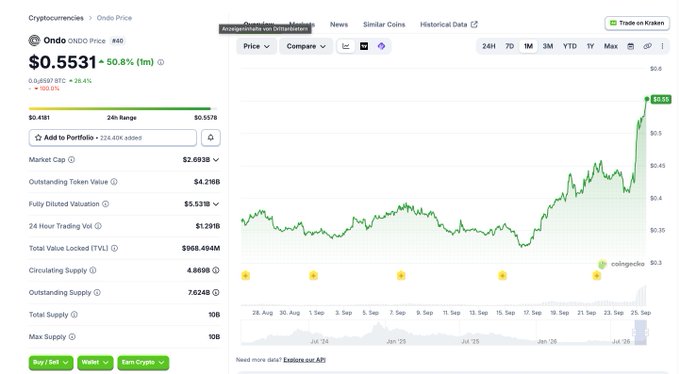Click info icon after 4.869B circulating value
680x374 pixels.
(216, 270)
